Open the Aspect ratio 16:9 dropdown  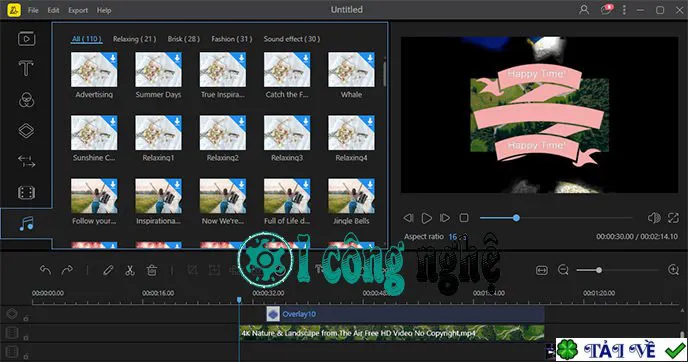458,237
